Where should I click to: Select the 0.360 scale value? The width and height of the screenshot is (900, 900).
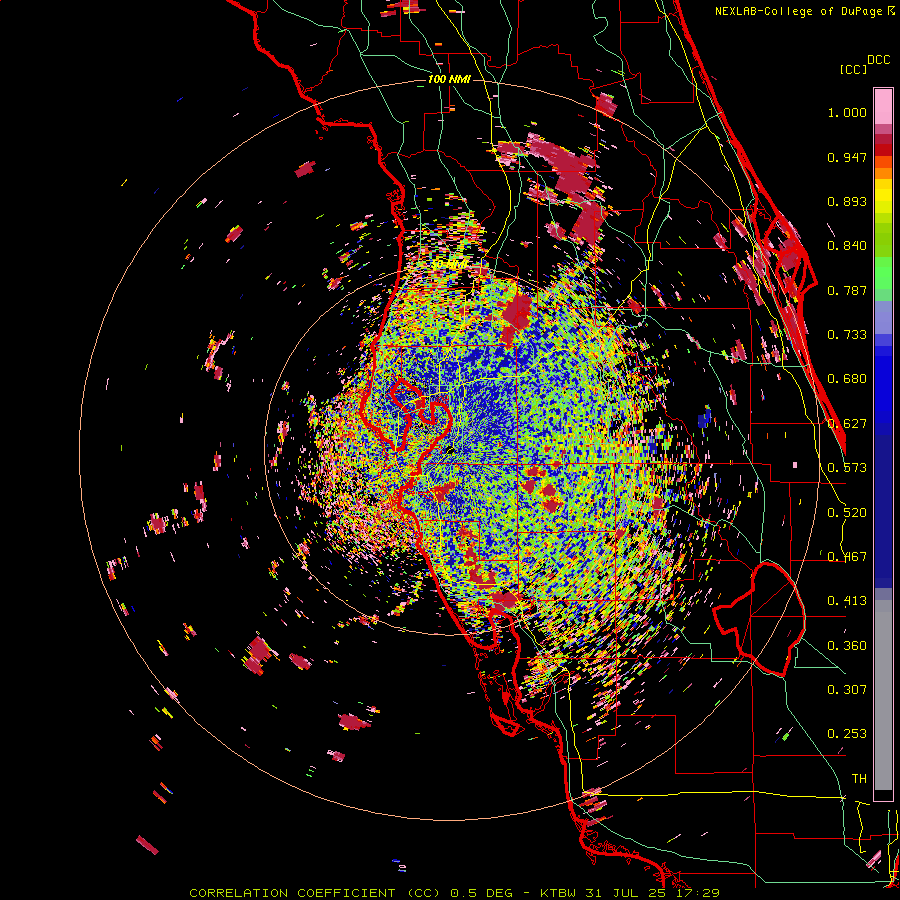pyautogui.click(x=847, y=646)
